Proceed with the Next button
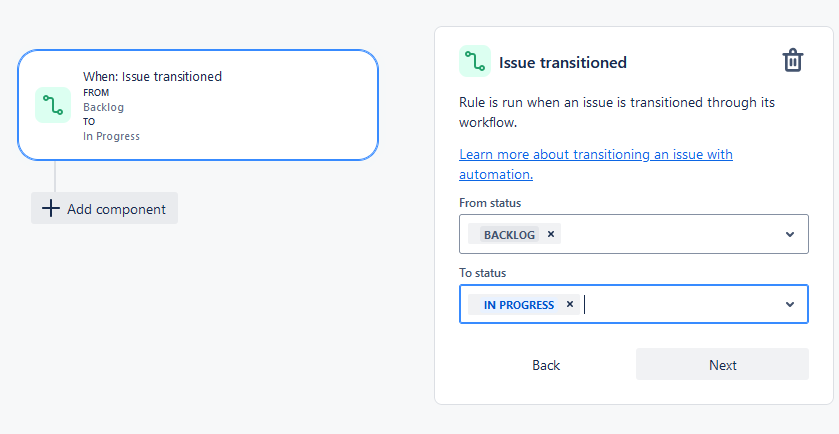Viewport: 839px width, 434px height. [x=722, y=364]
